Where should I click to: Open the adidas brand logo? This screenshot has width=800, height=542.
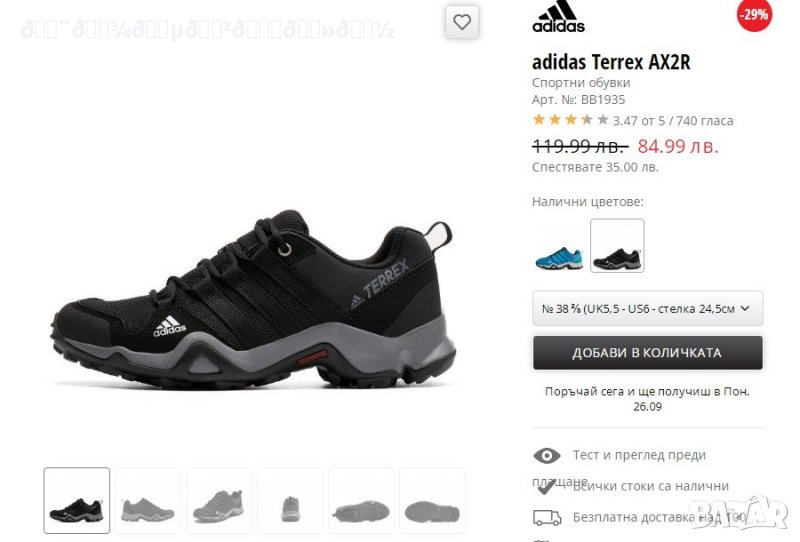(558, 17)
